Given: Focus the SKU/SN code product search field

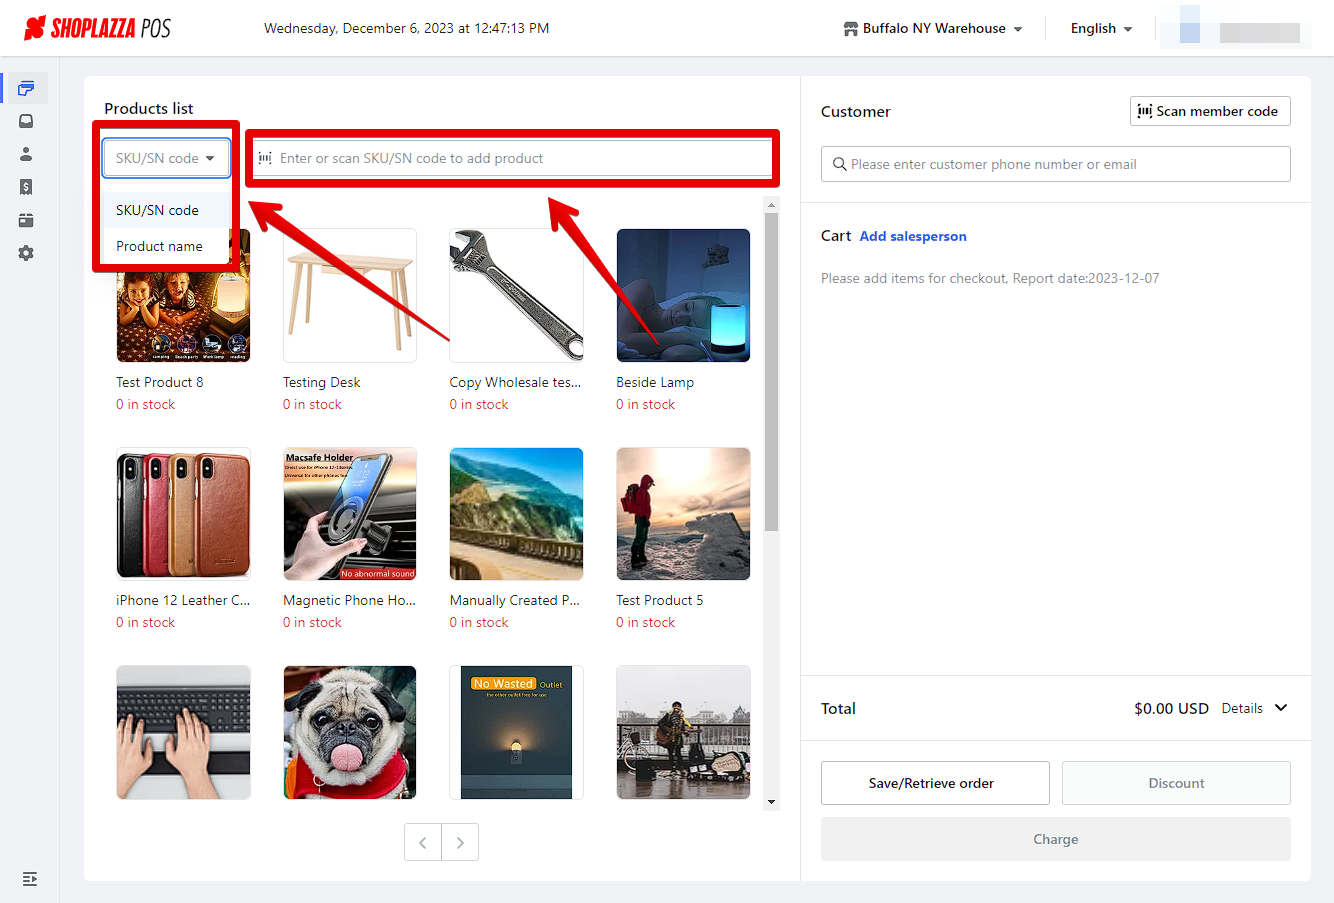Looking at the screenshot, I should (513, 158).
